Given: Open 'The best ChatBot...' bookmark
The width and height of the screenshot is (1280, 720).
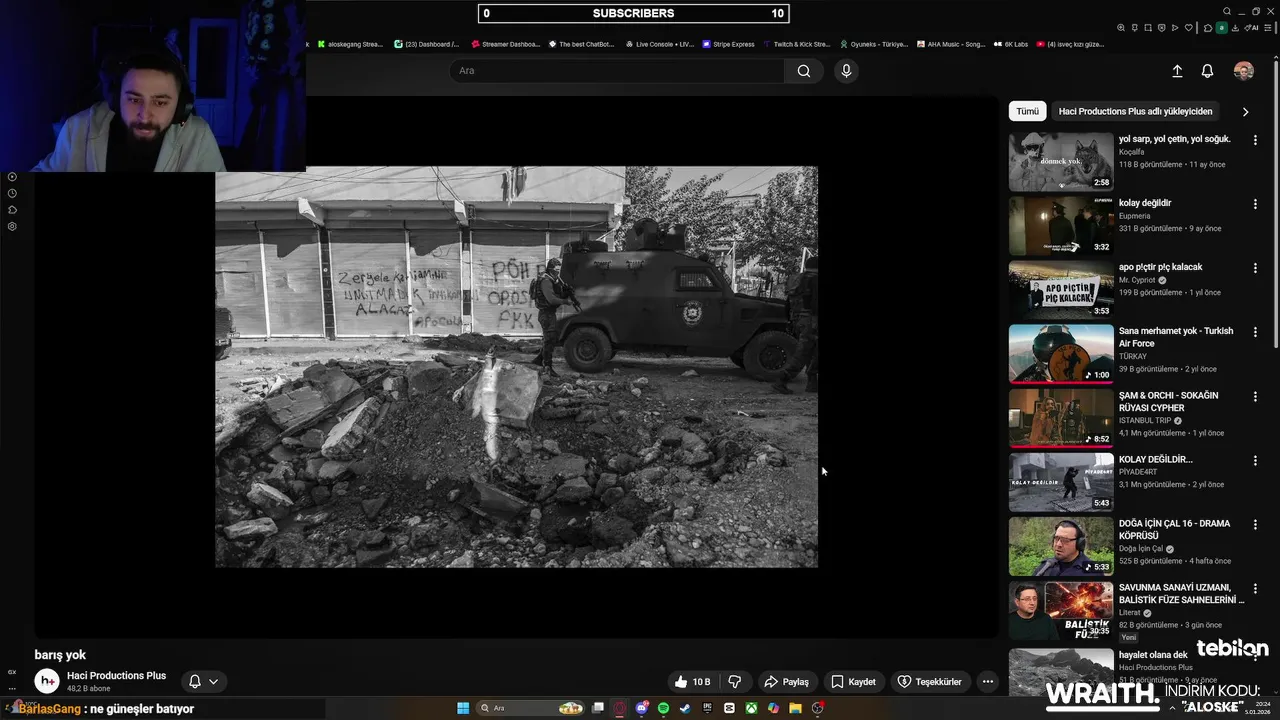Looking at the screenshot, I should [x=581, y=44].
